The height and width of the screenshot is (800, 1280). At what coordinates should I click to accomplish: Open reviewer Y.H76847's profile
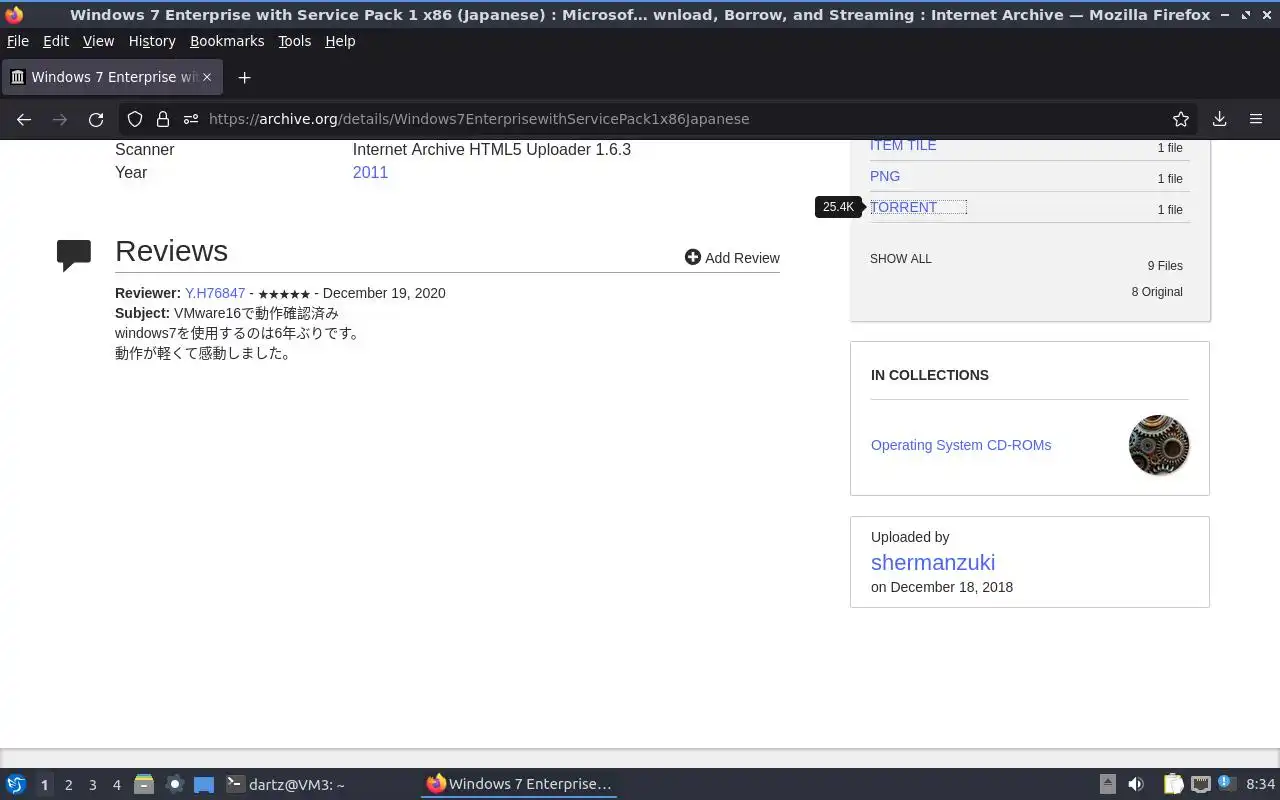[215, 293]
